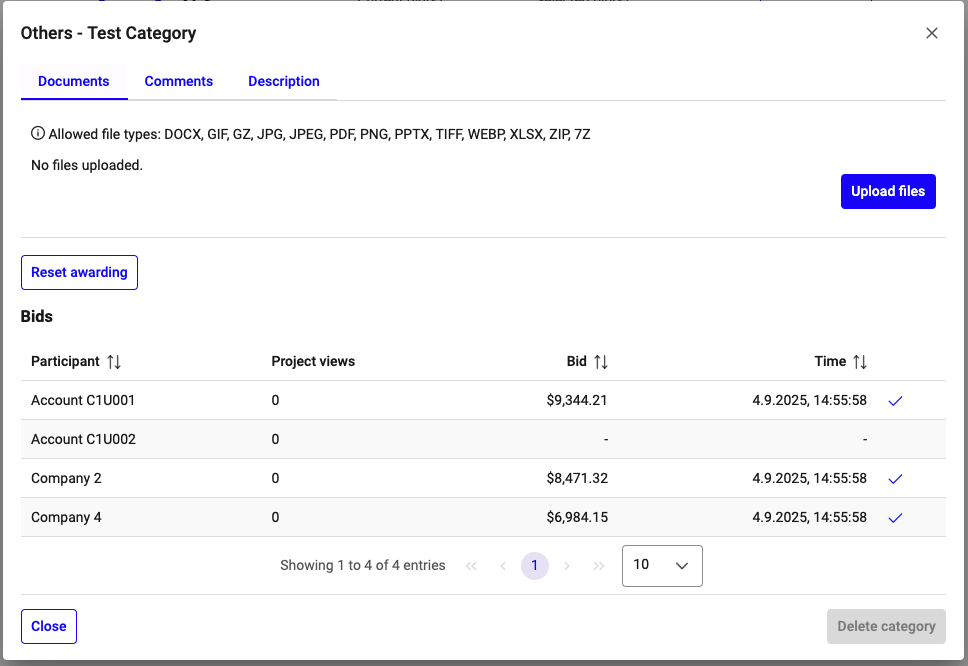Open the rows-per-page dropdown showing 10
The width and height of the screenshot is (968, 666).
(x=662, y=565)
